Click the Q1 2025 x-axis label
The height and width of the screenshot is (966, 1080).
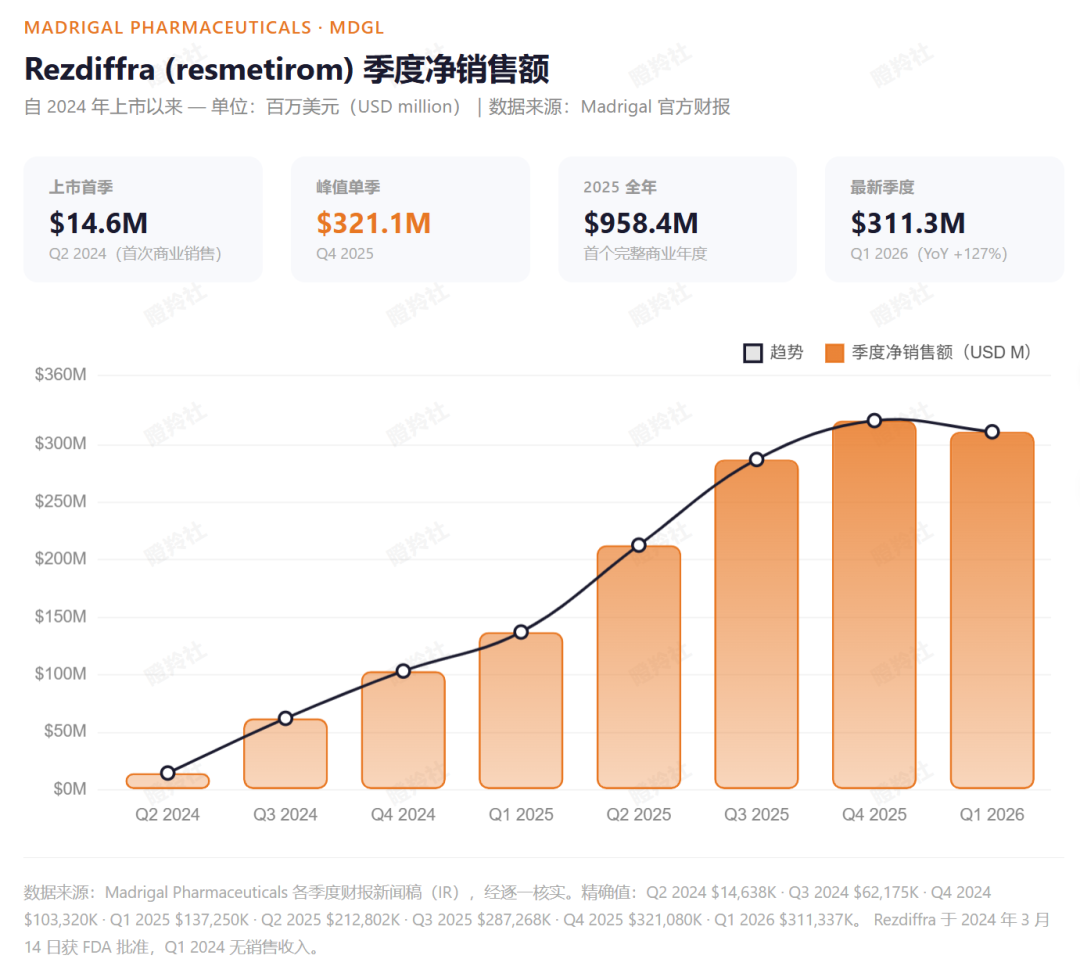521,815
